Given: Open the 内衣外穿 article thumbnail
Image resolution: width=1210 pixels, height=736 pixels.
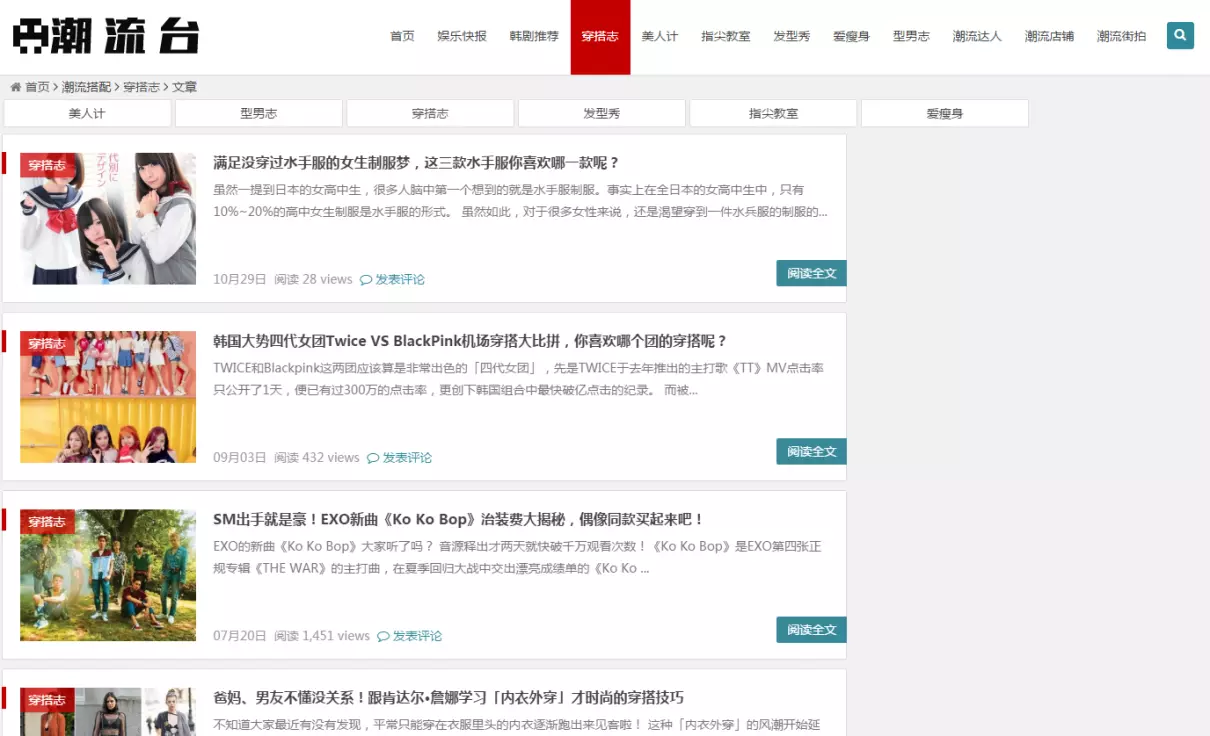Looking at the screenshot, I should (108, 712).
